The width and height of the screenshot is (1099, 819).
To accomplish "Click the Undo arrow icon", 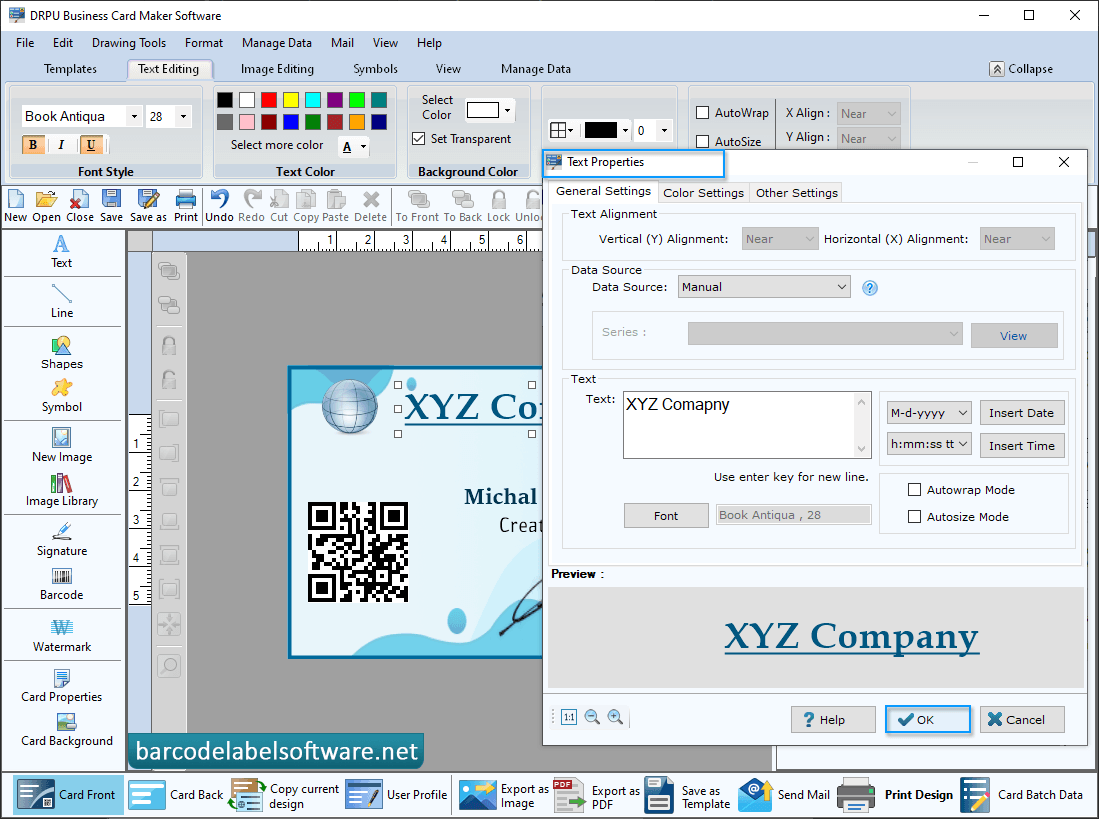I will tap(219, 206).
